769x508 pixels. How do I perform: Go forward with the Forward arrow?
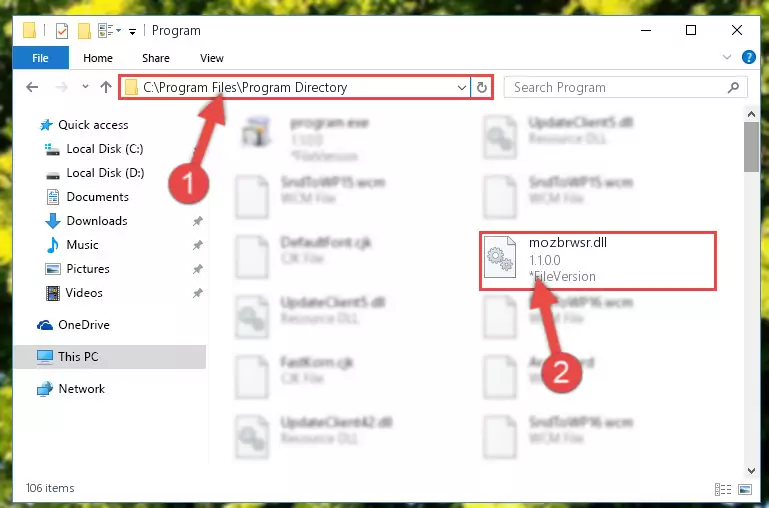pos(62,87)
